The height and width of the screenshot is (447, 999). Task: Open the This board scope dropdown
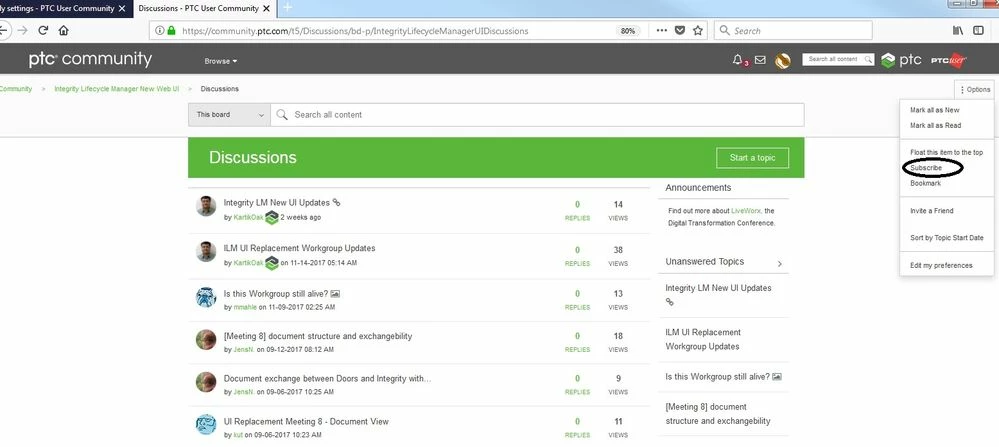click(x=229, y=115)
